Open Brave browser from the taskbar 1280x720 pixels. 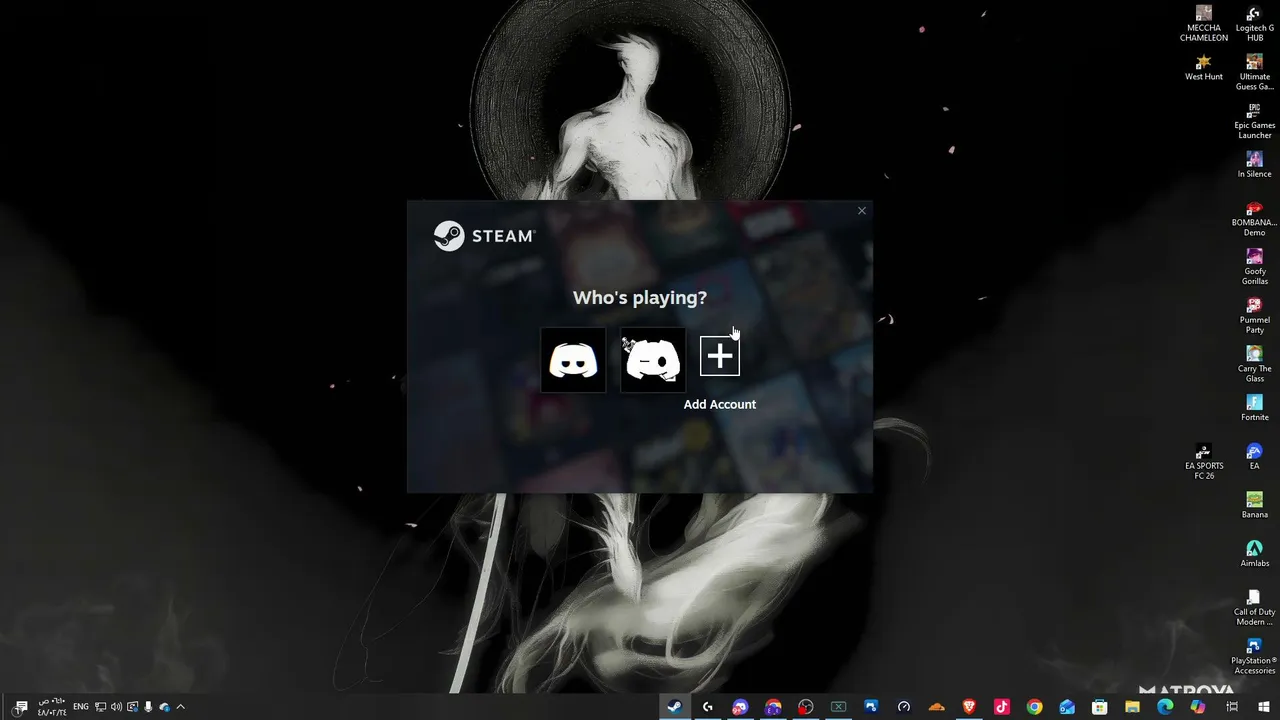[969, 707]
